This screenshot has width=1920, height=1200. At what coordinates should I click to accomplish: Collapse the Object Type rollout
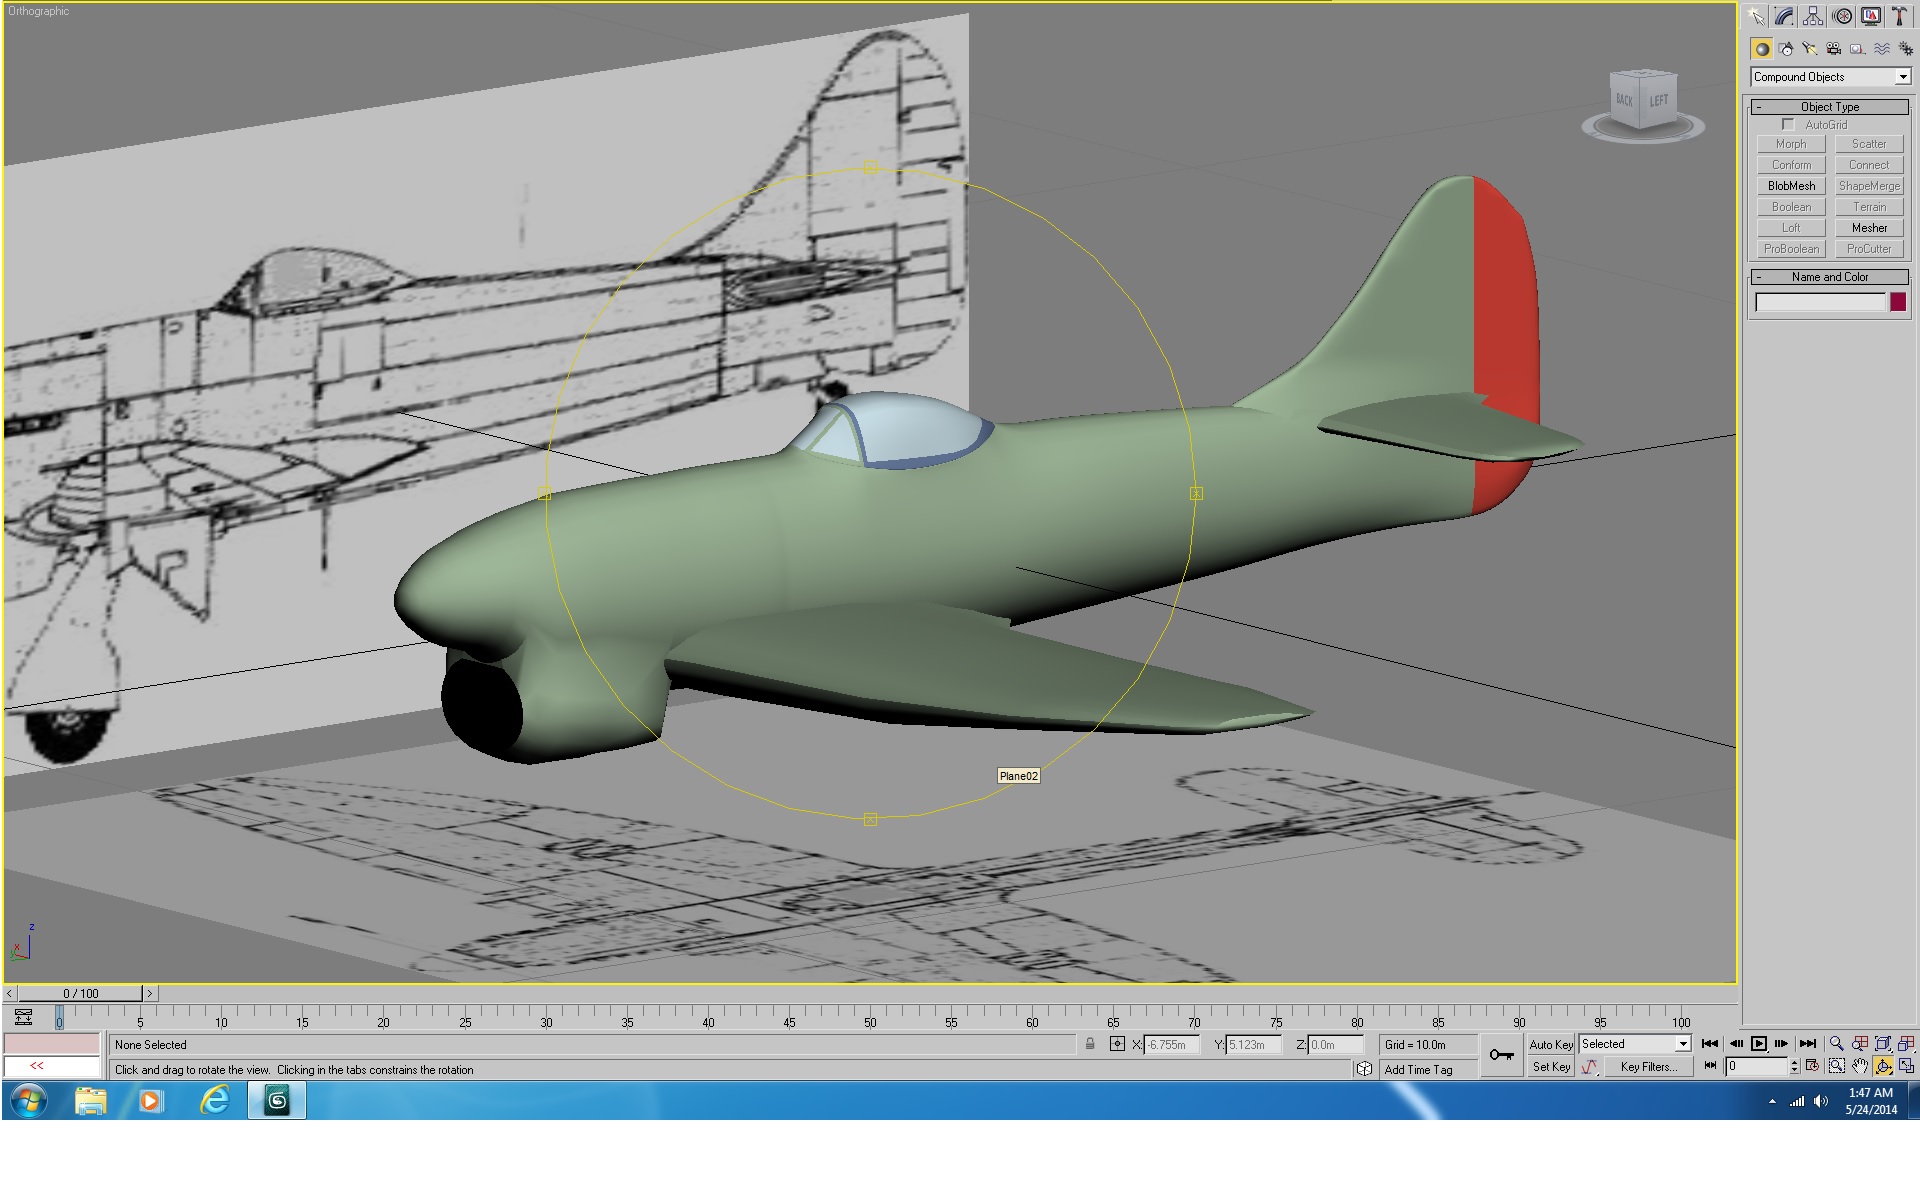point(1830,107)
